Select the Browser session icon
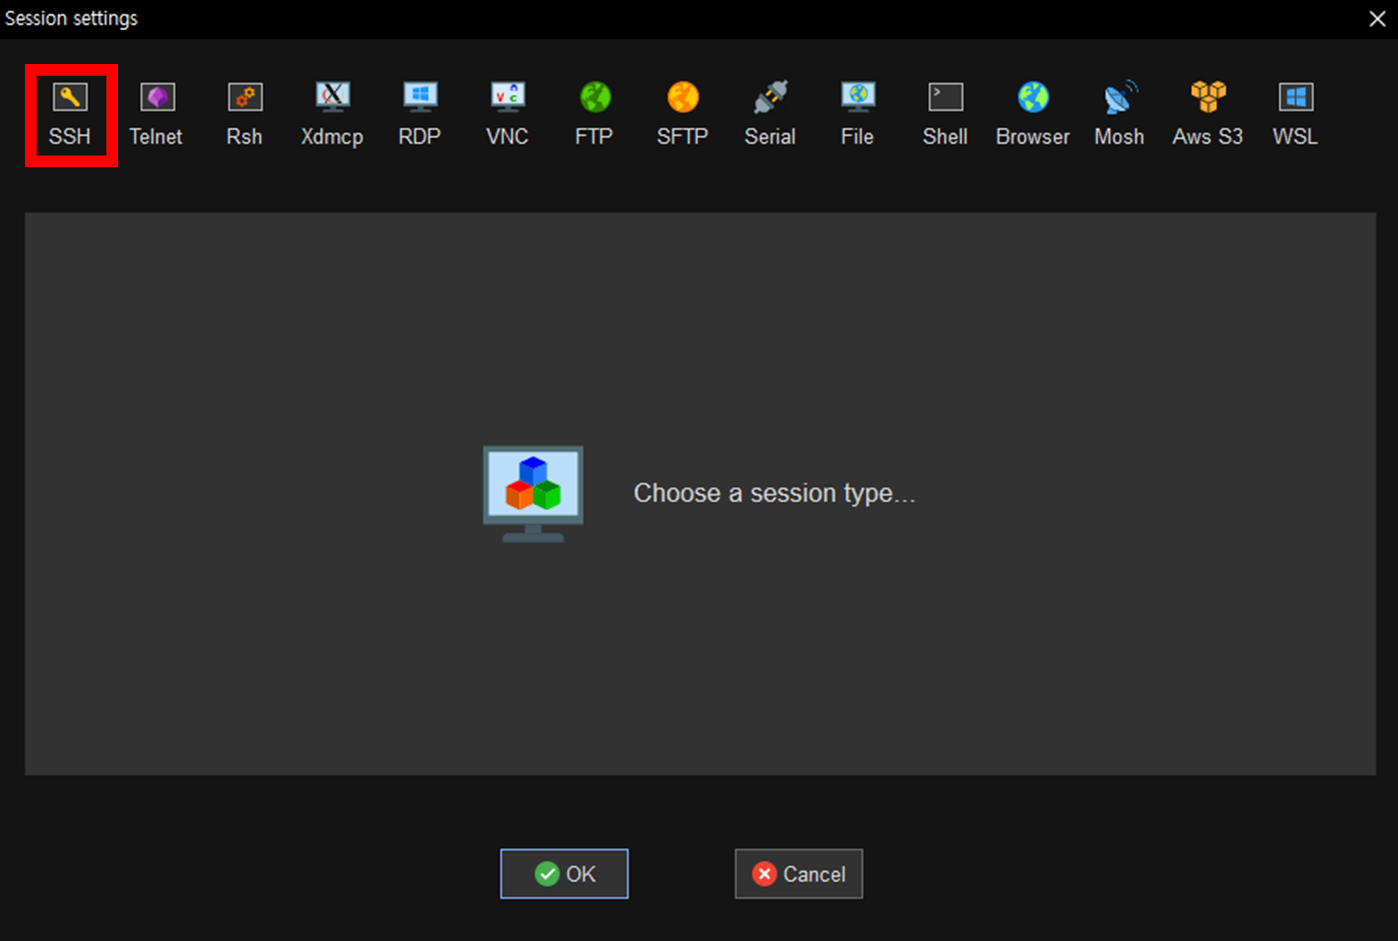Screen dimensions: 1398x941 (1033, 115)
